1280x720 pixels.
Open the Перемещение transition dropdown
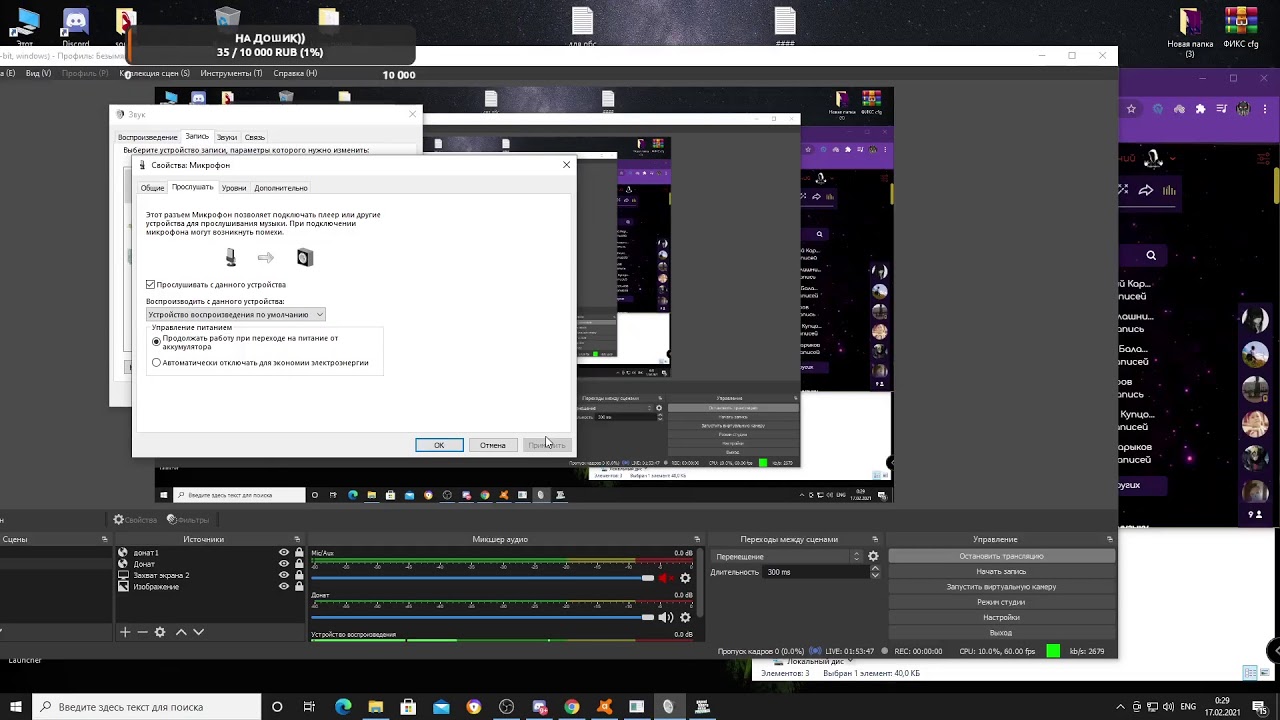(x=786, y=556)
